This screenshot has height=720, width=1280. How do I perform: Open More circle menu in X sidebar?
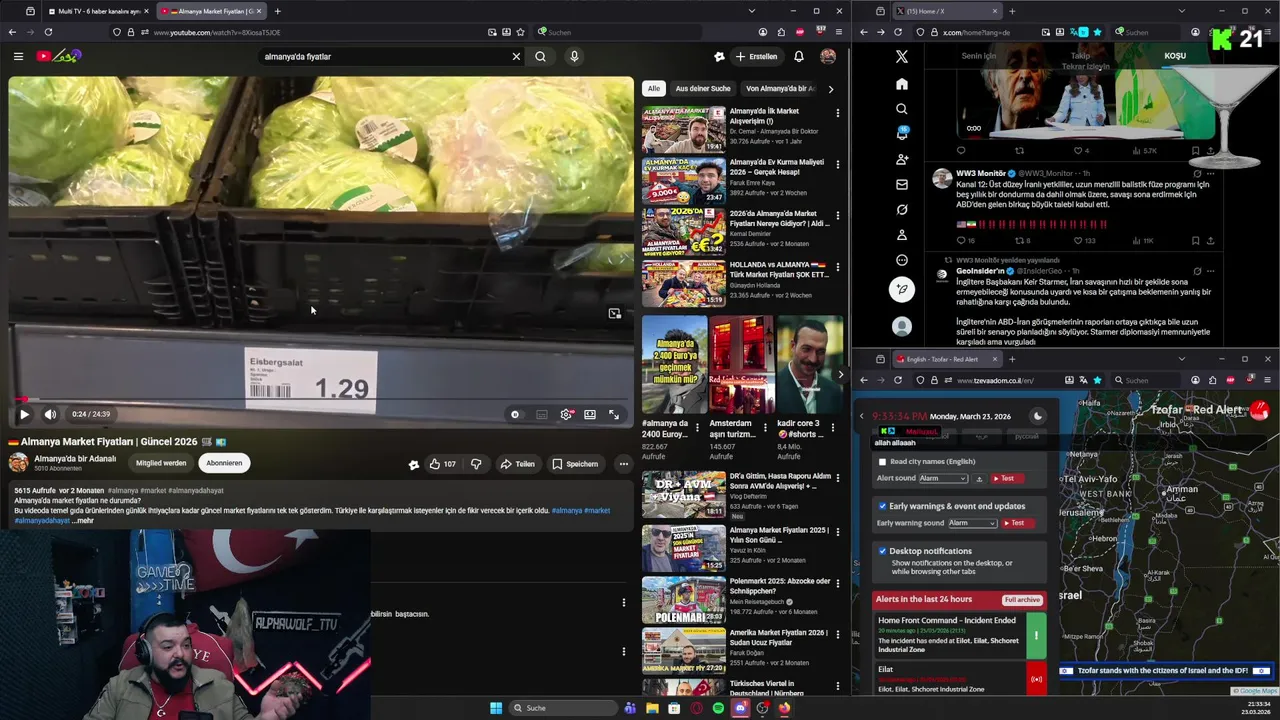(x=901, y=260)
